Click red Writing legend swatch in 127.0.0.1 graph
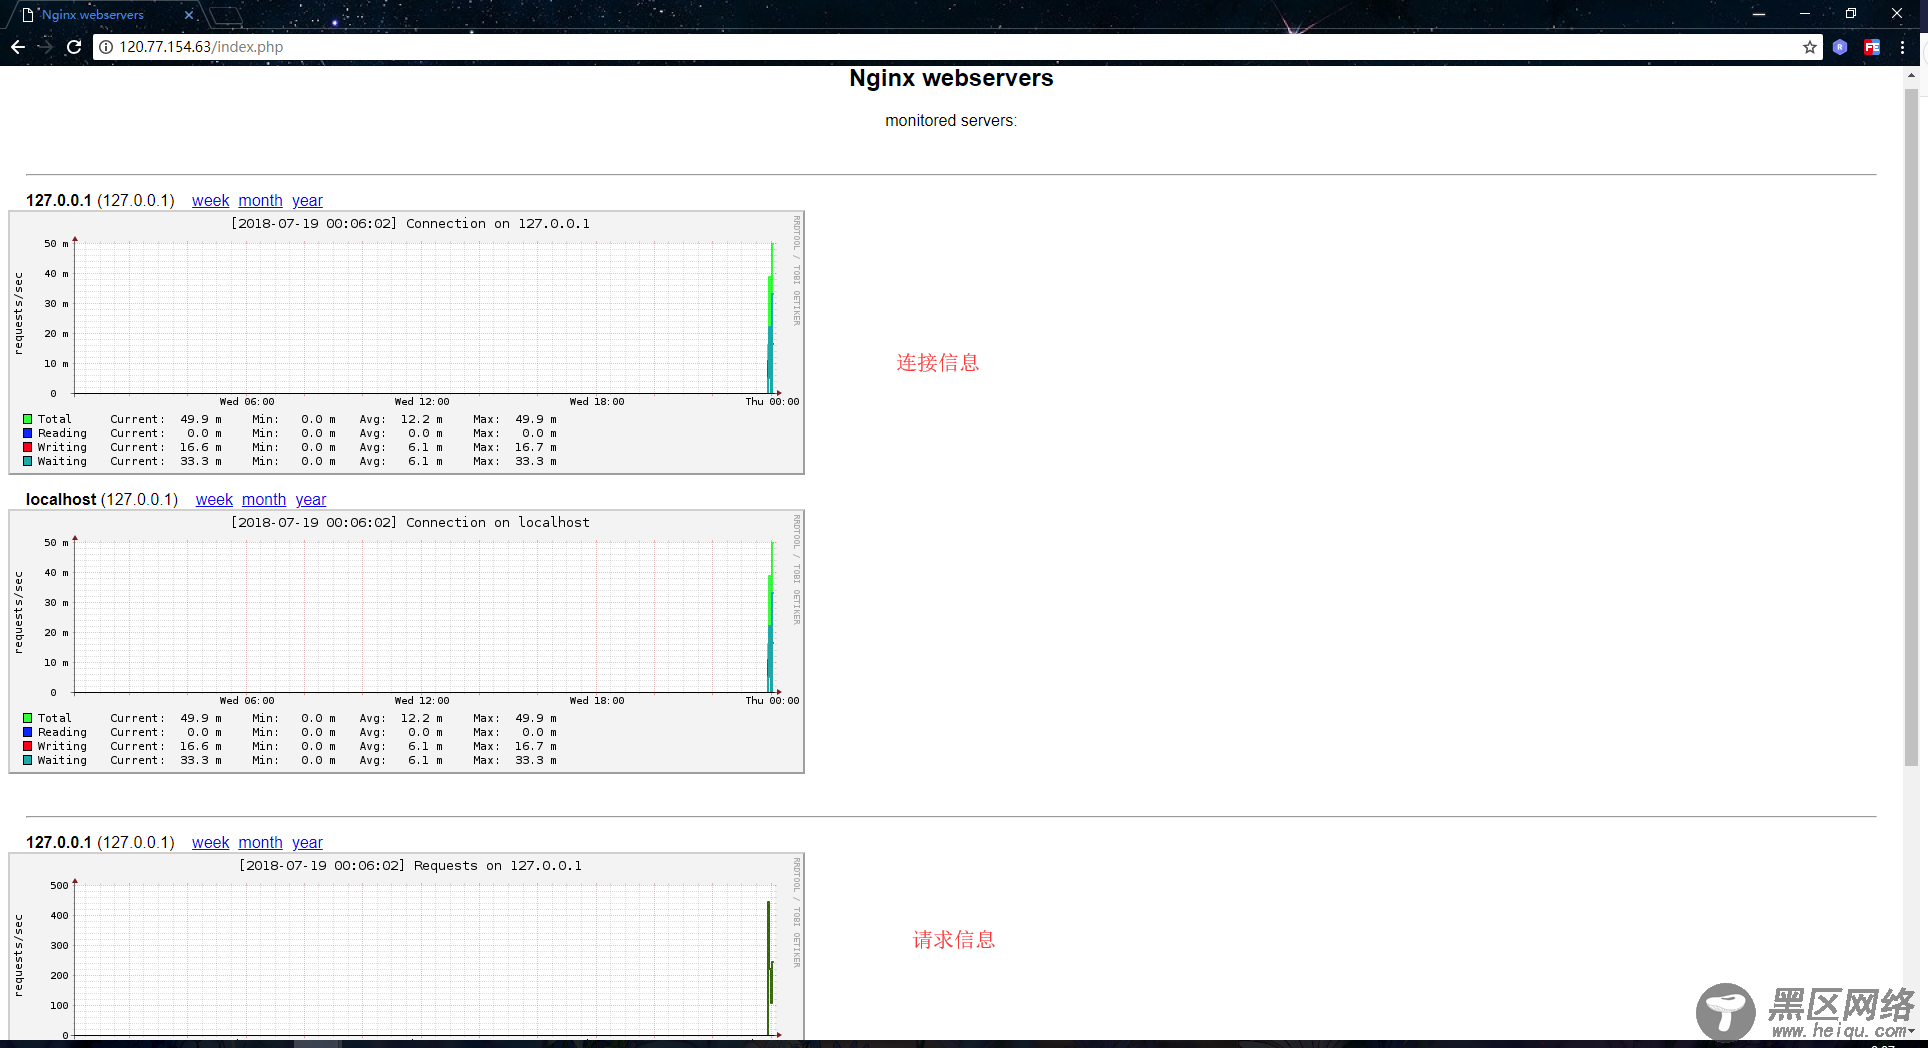1928x1048 pixels. [28, 447]
